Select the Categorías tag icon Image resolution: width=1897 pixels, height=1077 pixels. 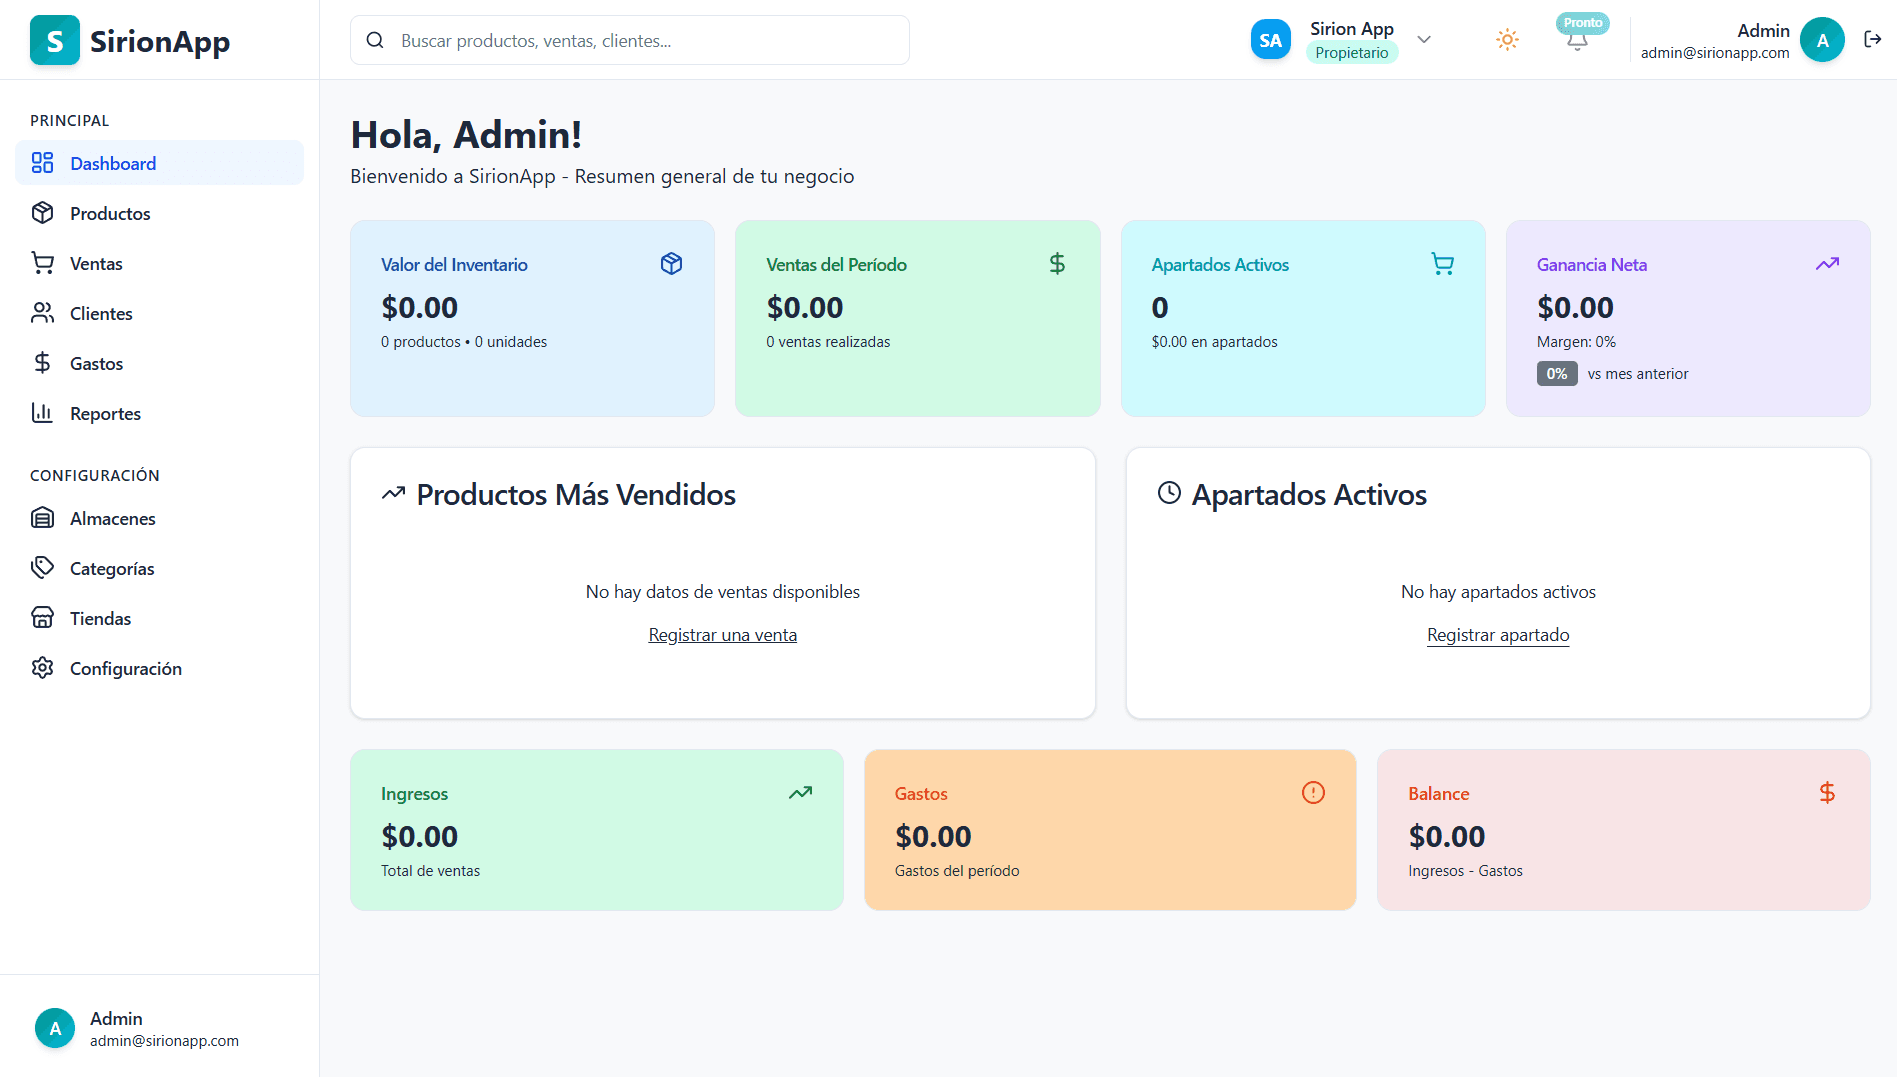click(x=42, y=568)
